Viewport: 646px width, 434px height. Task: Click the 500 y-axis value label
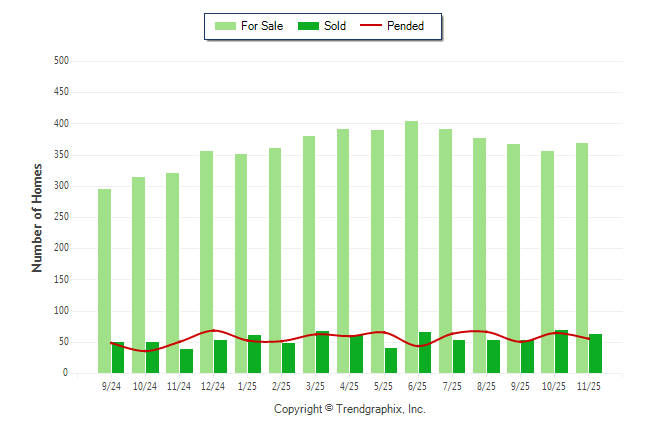pos(60,61)
